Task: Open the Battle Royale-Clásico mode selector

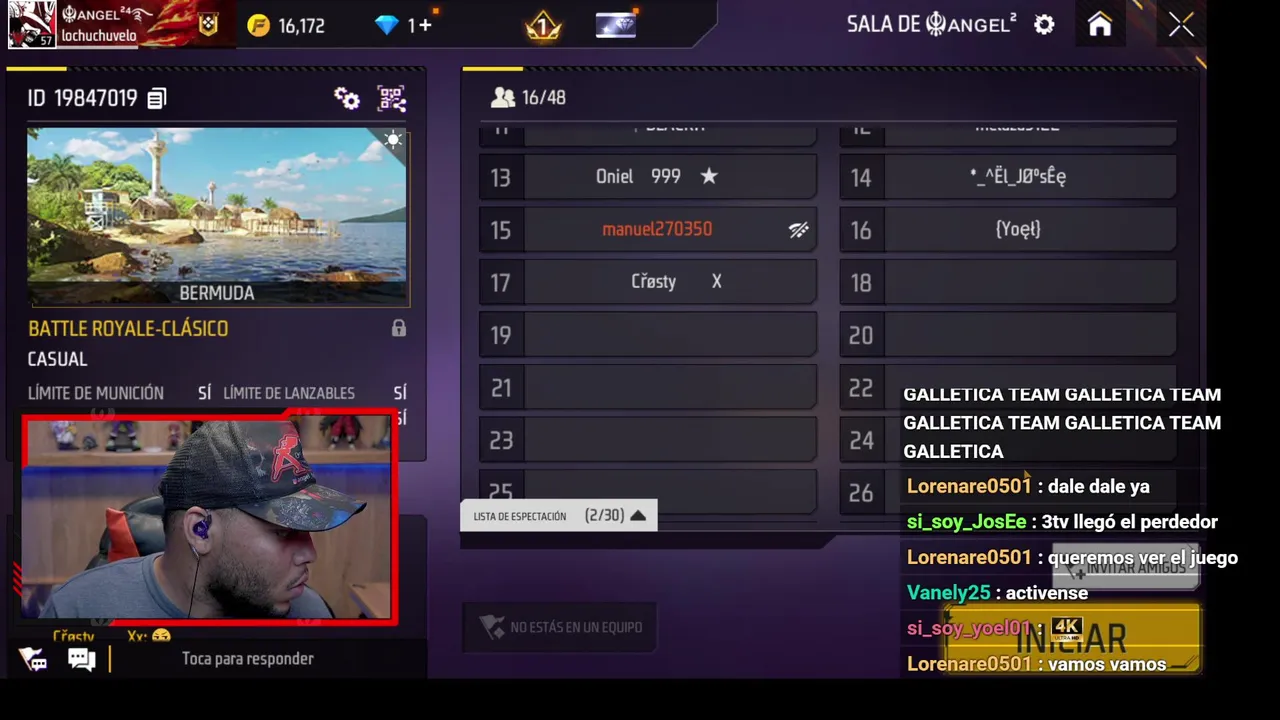Action: click(x=128, y=328)
